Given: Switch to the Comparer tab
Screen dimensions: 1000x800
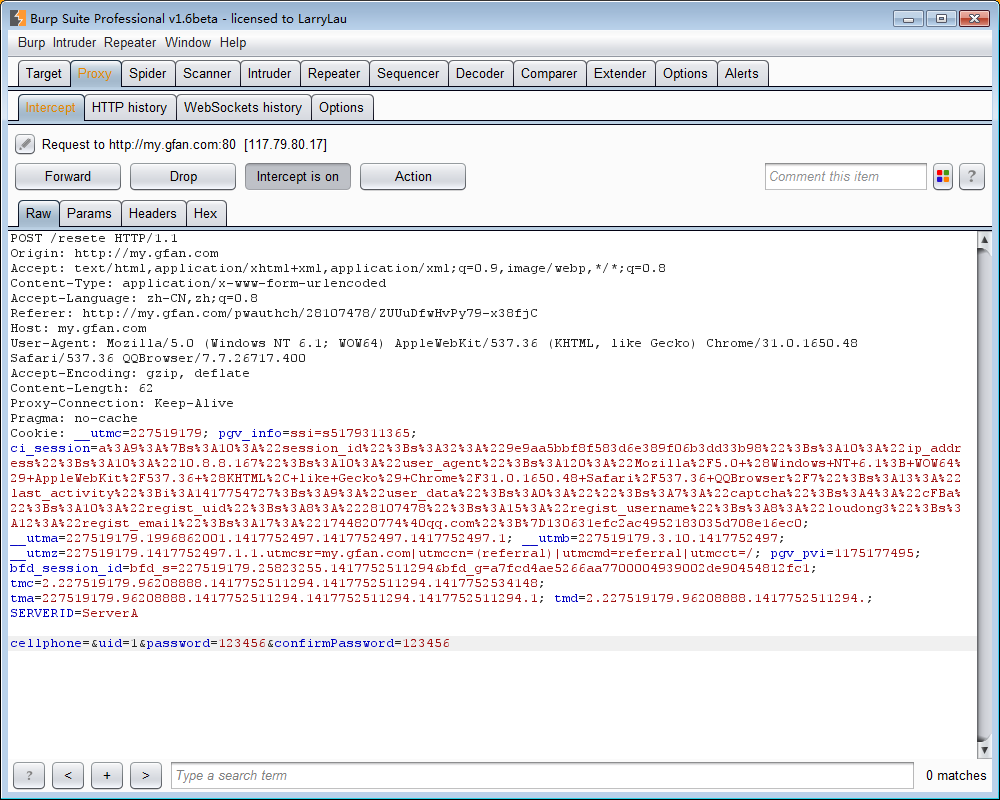Looking at the screenshot, I should pos(548,73).
